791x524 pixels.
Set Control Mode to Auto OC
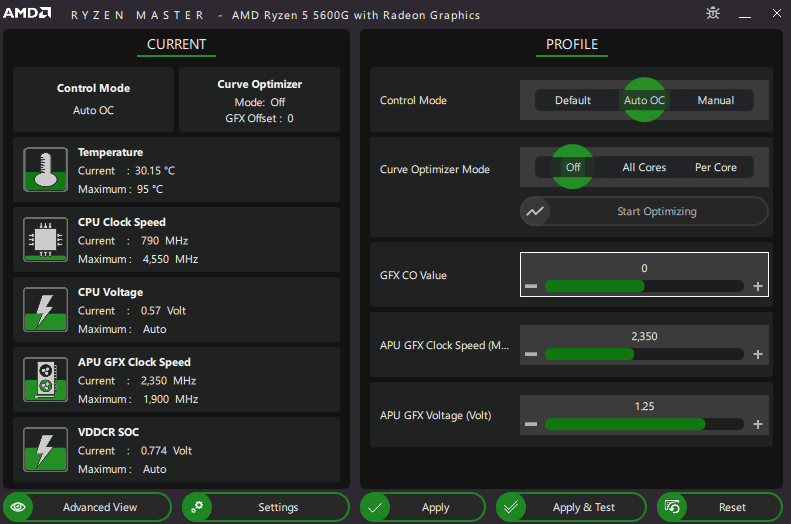point(644,100)
